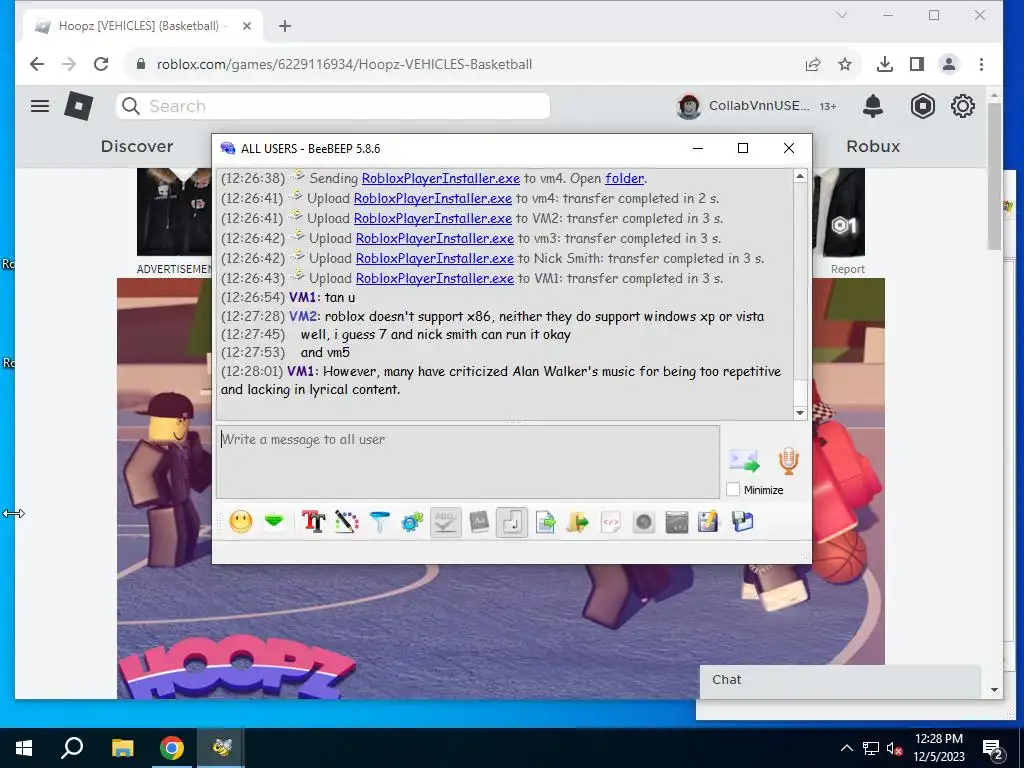Image resolution: width=1024 pixels, height=768 pixels.
Task: Open the 'folder' link in the Sending message
Action: click(x=624, y=178)
